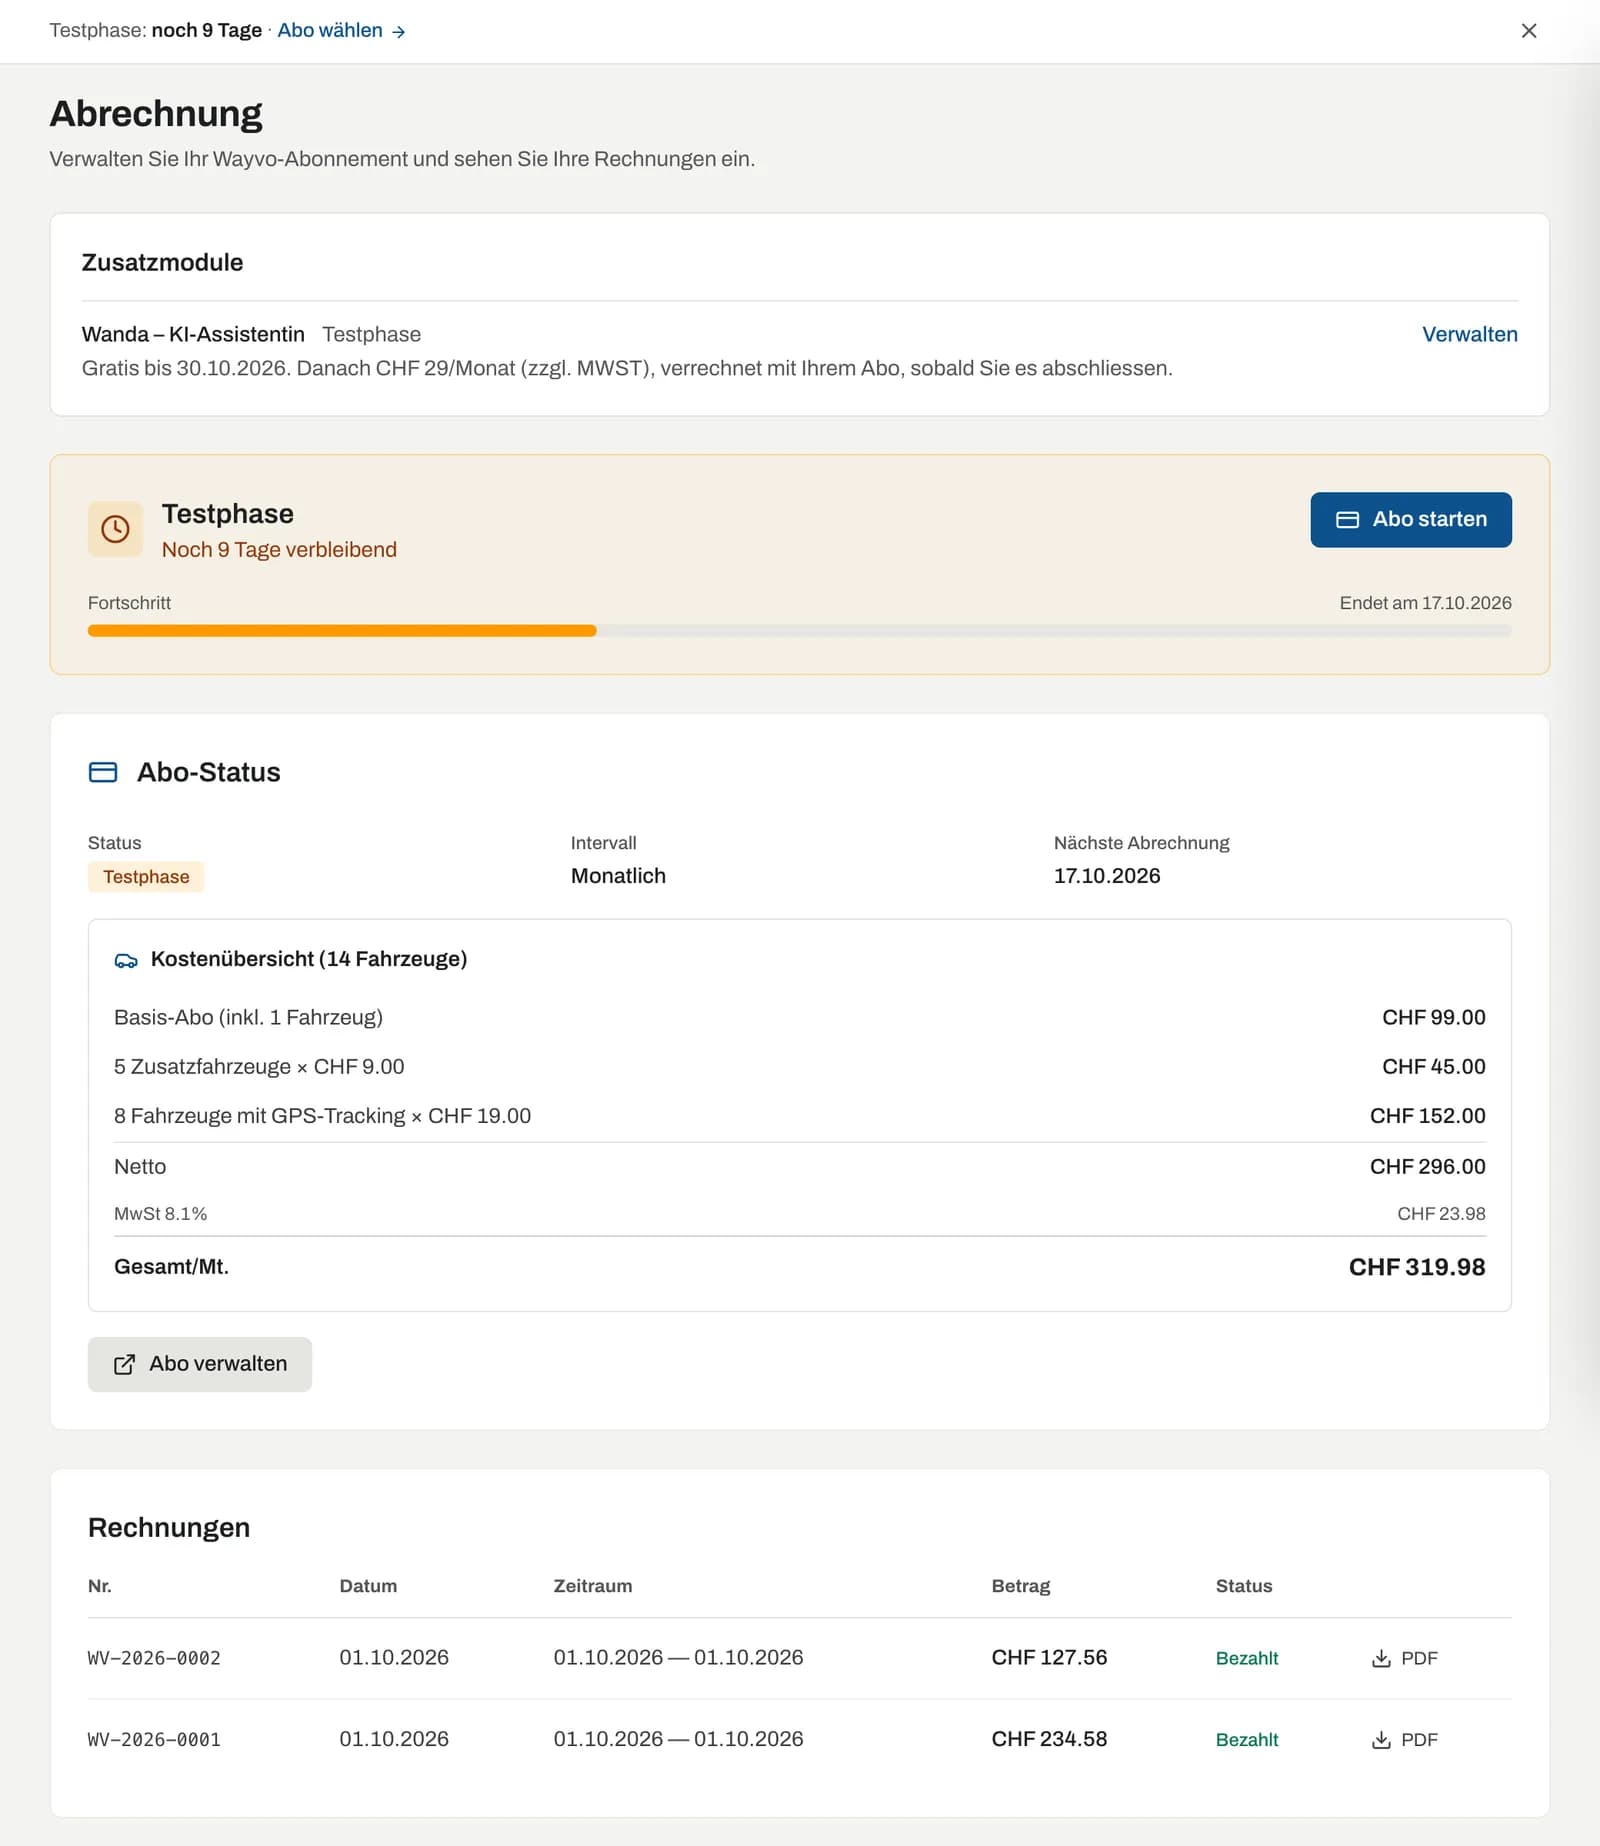Click the credit card icon beside 'Abo-Status'
1600x1846 pixels.
103,772
